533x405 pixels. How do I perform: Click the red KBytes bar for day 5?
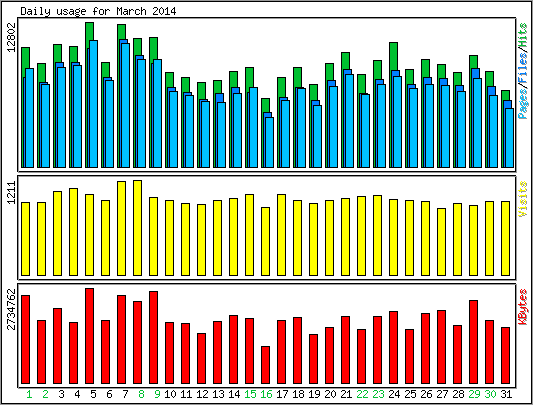pos(89,336)
